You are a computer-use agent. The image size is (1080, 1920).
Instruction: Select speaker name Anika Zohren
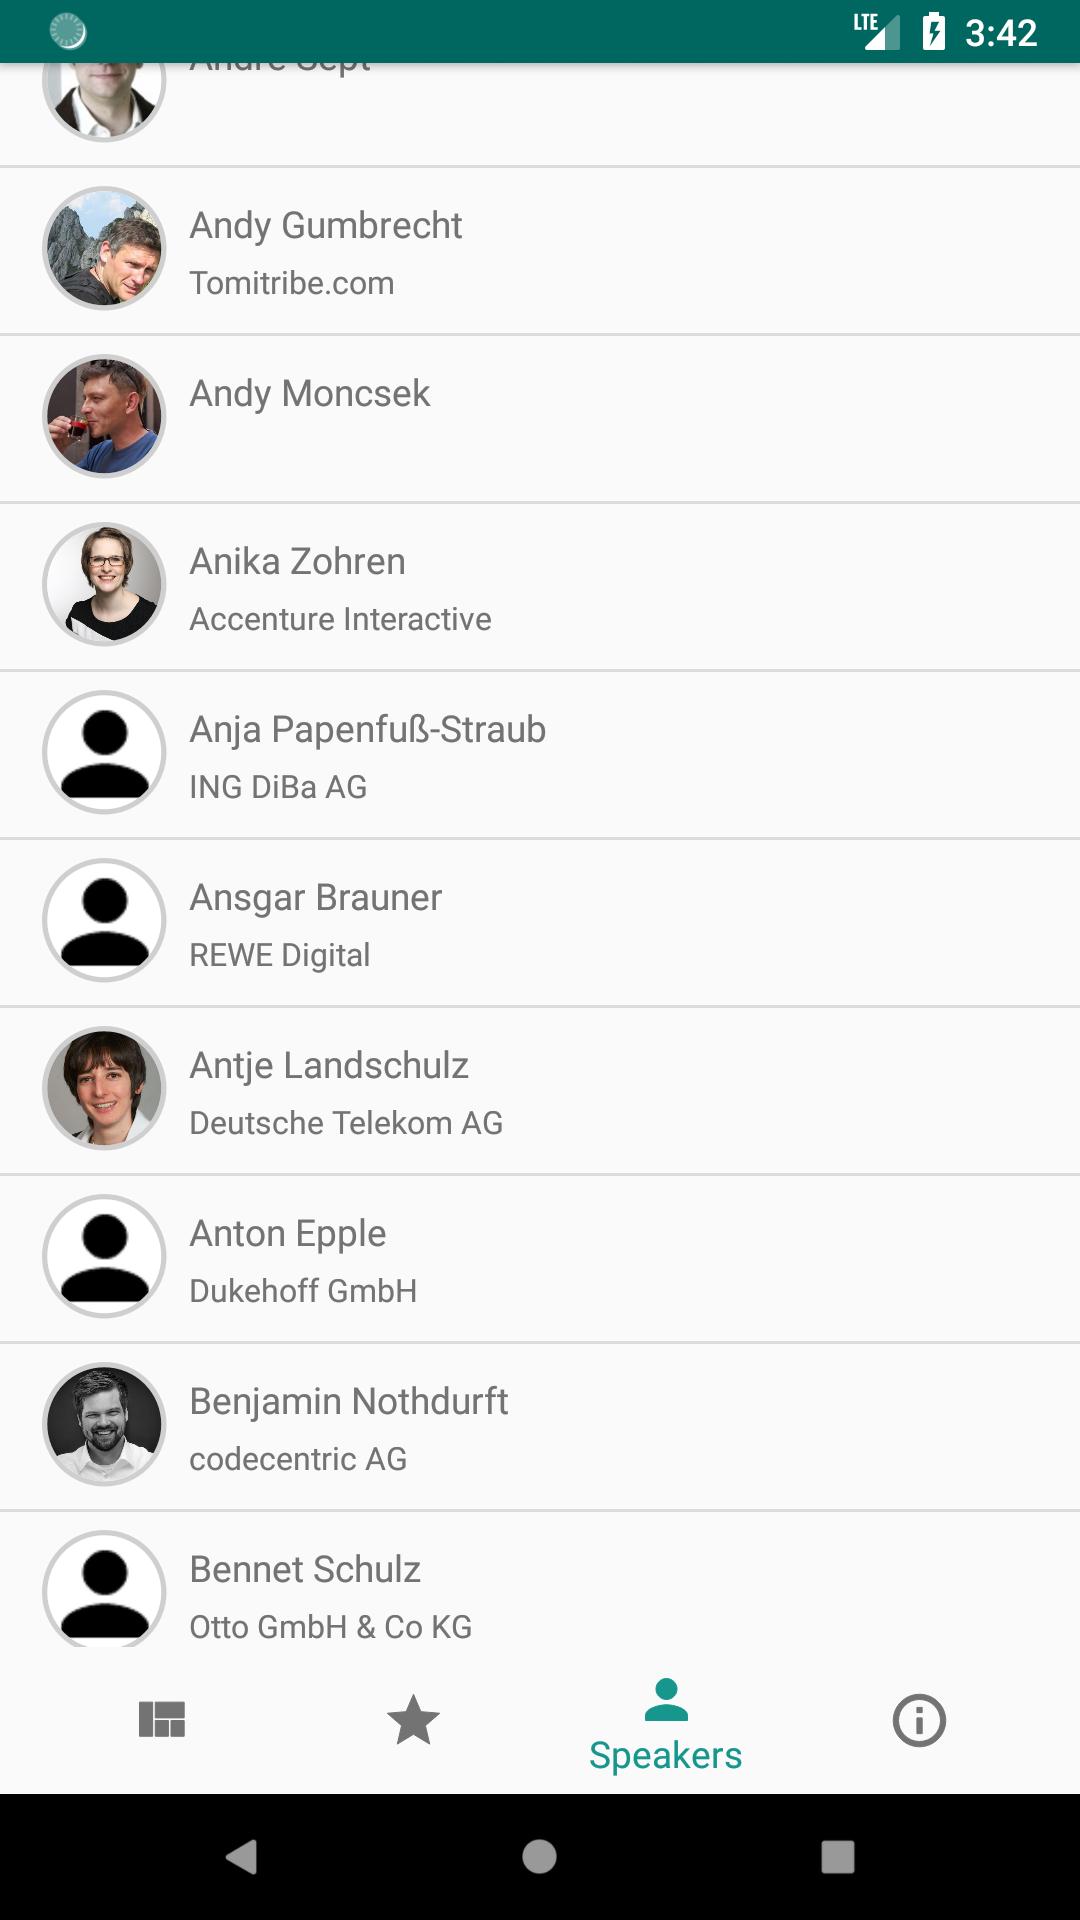coord(298,562)
